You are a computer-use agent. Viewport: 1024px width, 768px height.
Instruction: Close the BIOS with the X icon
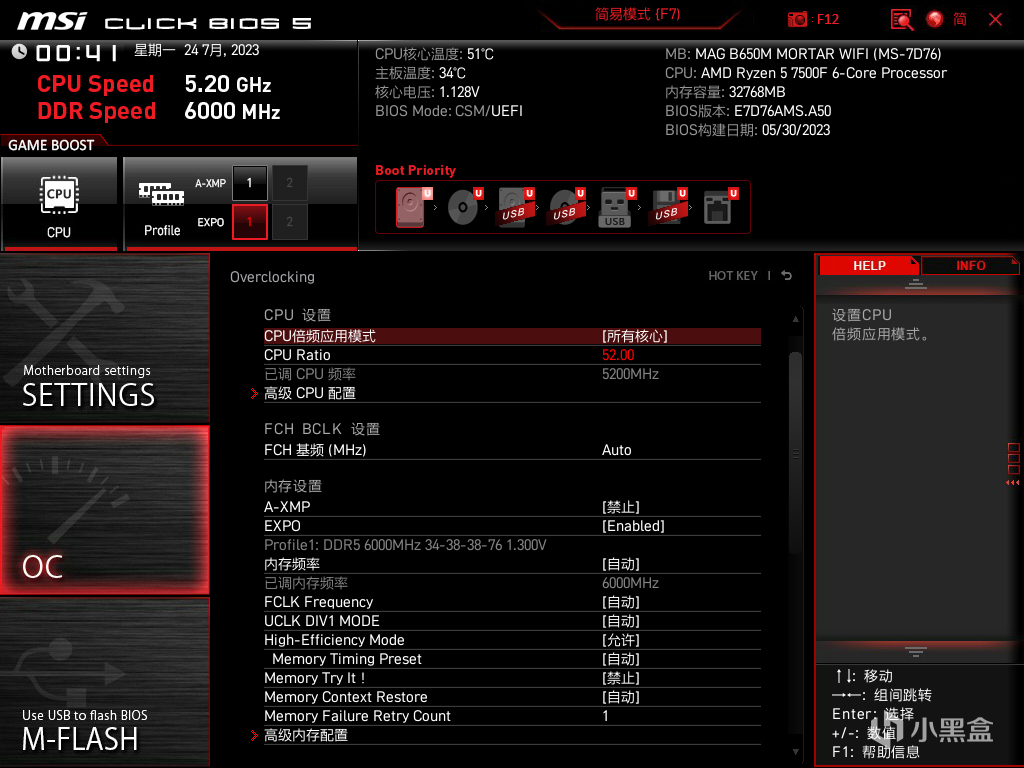[x=995, y=20]
